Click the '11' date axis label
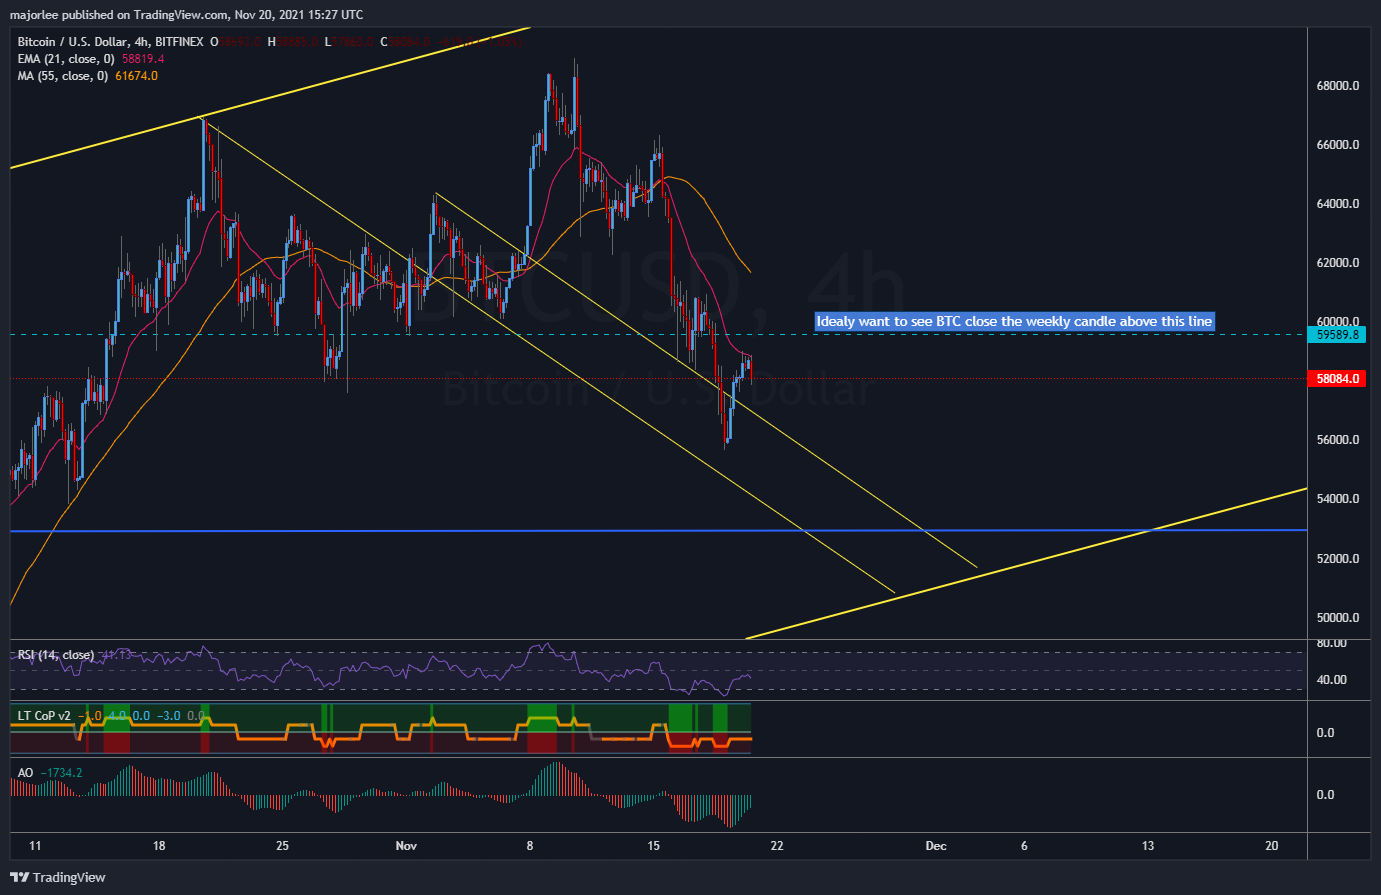1381x895 pixels. (35, 846)
